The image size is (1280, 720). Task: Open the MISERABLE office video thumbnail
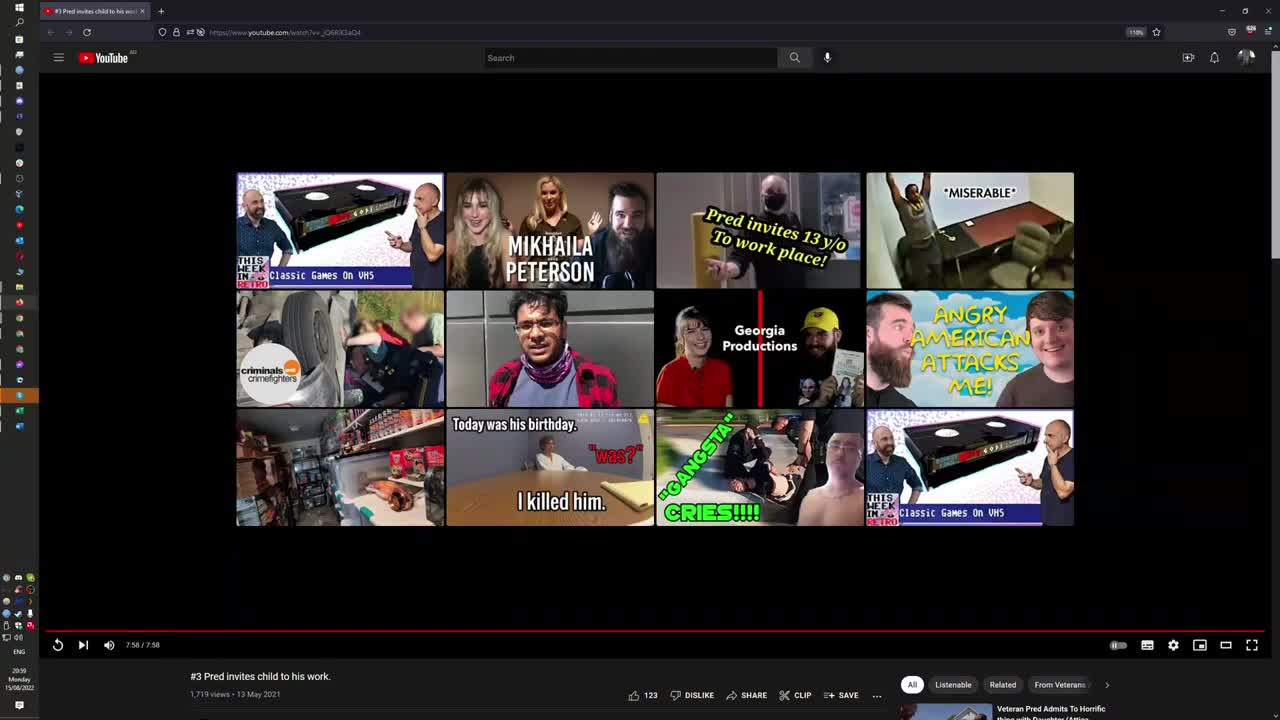tap(970, 230)
